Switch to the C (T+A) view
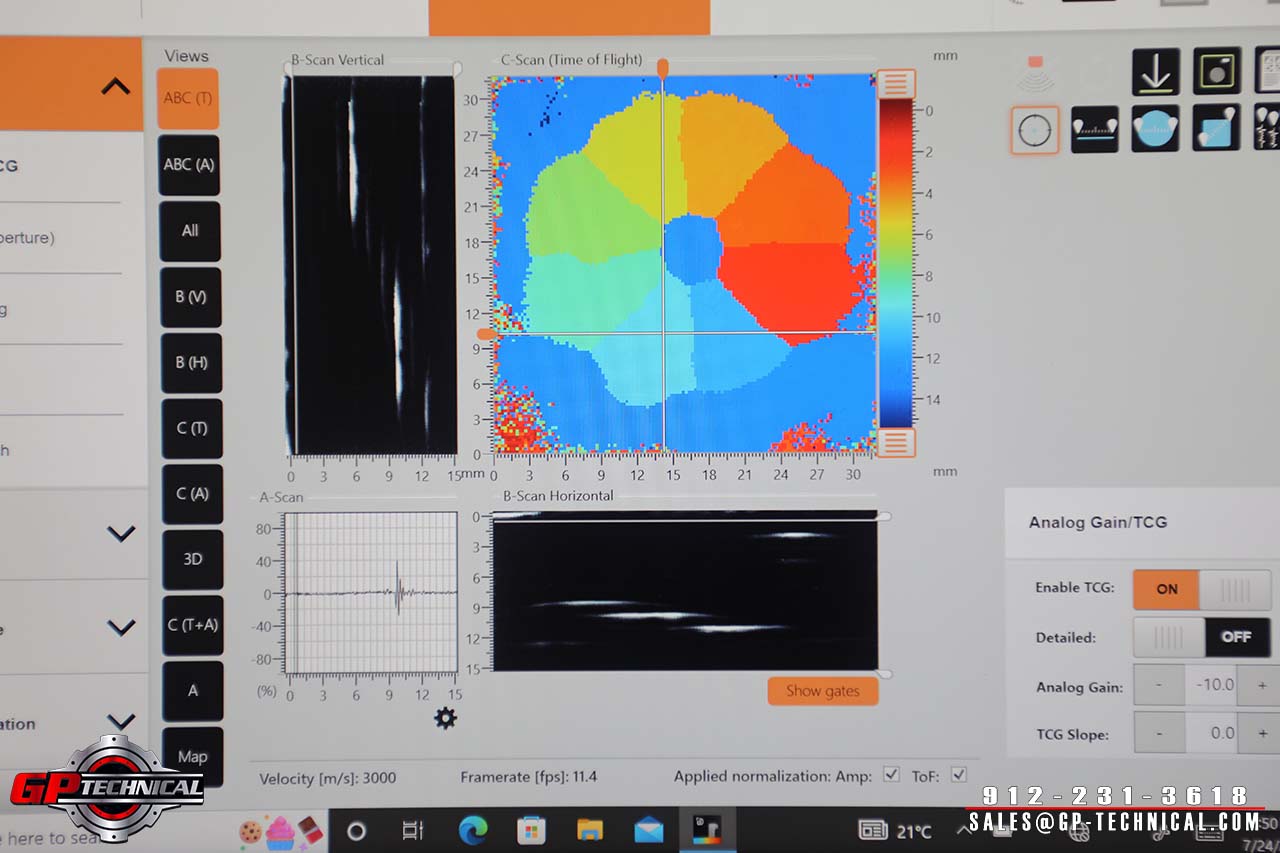This screenshot has height=853, width=1280. [191, 625]
